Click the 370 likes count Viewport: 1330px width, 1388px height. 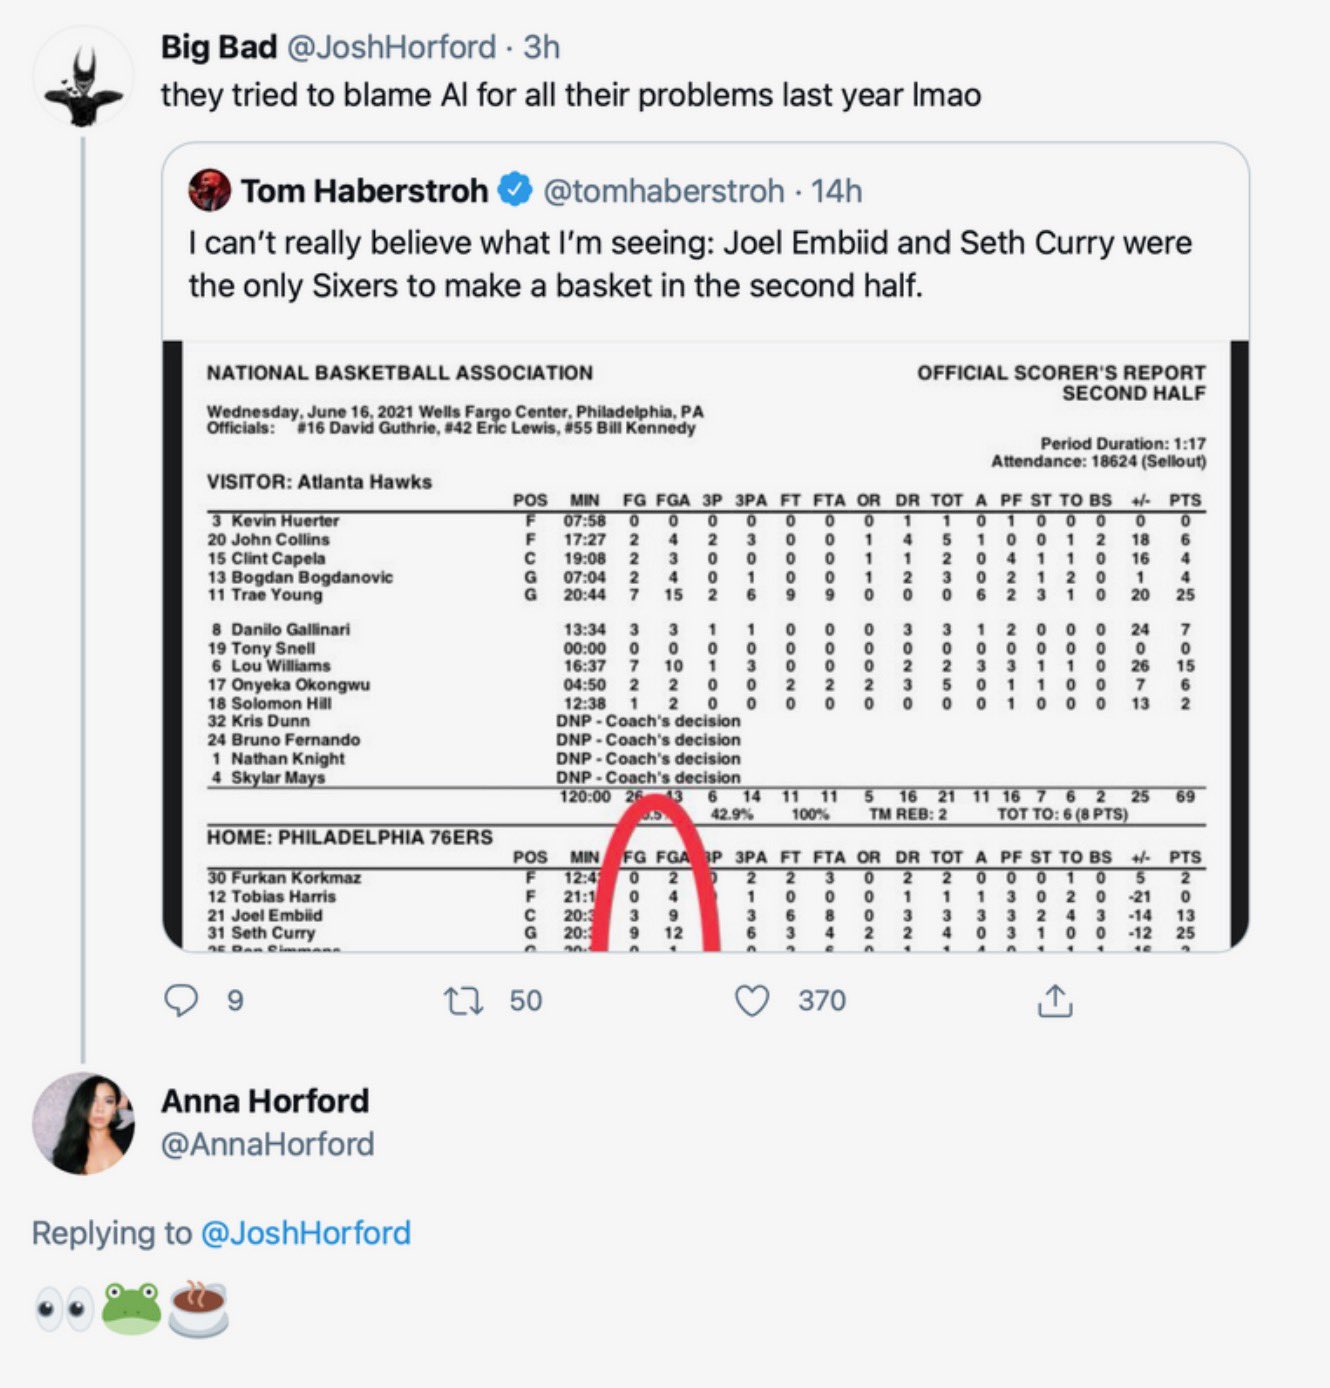(821, 1000)
